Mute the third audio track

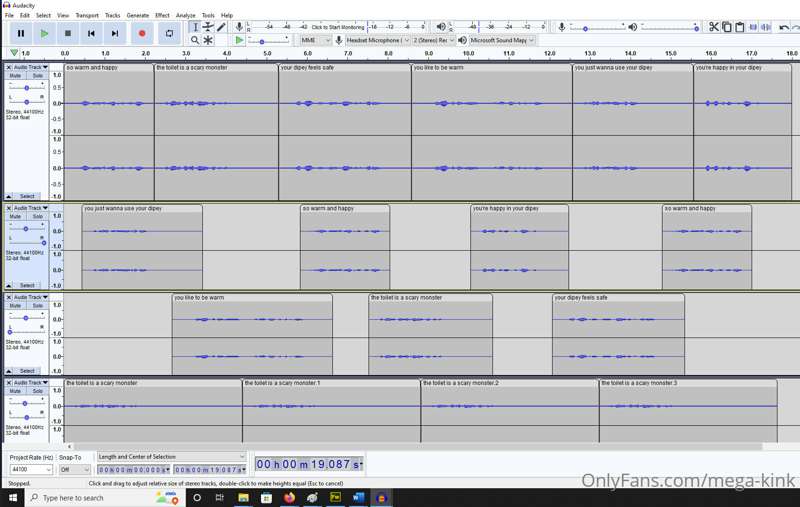(x=15, y=306)
